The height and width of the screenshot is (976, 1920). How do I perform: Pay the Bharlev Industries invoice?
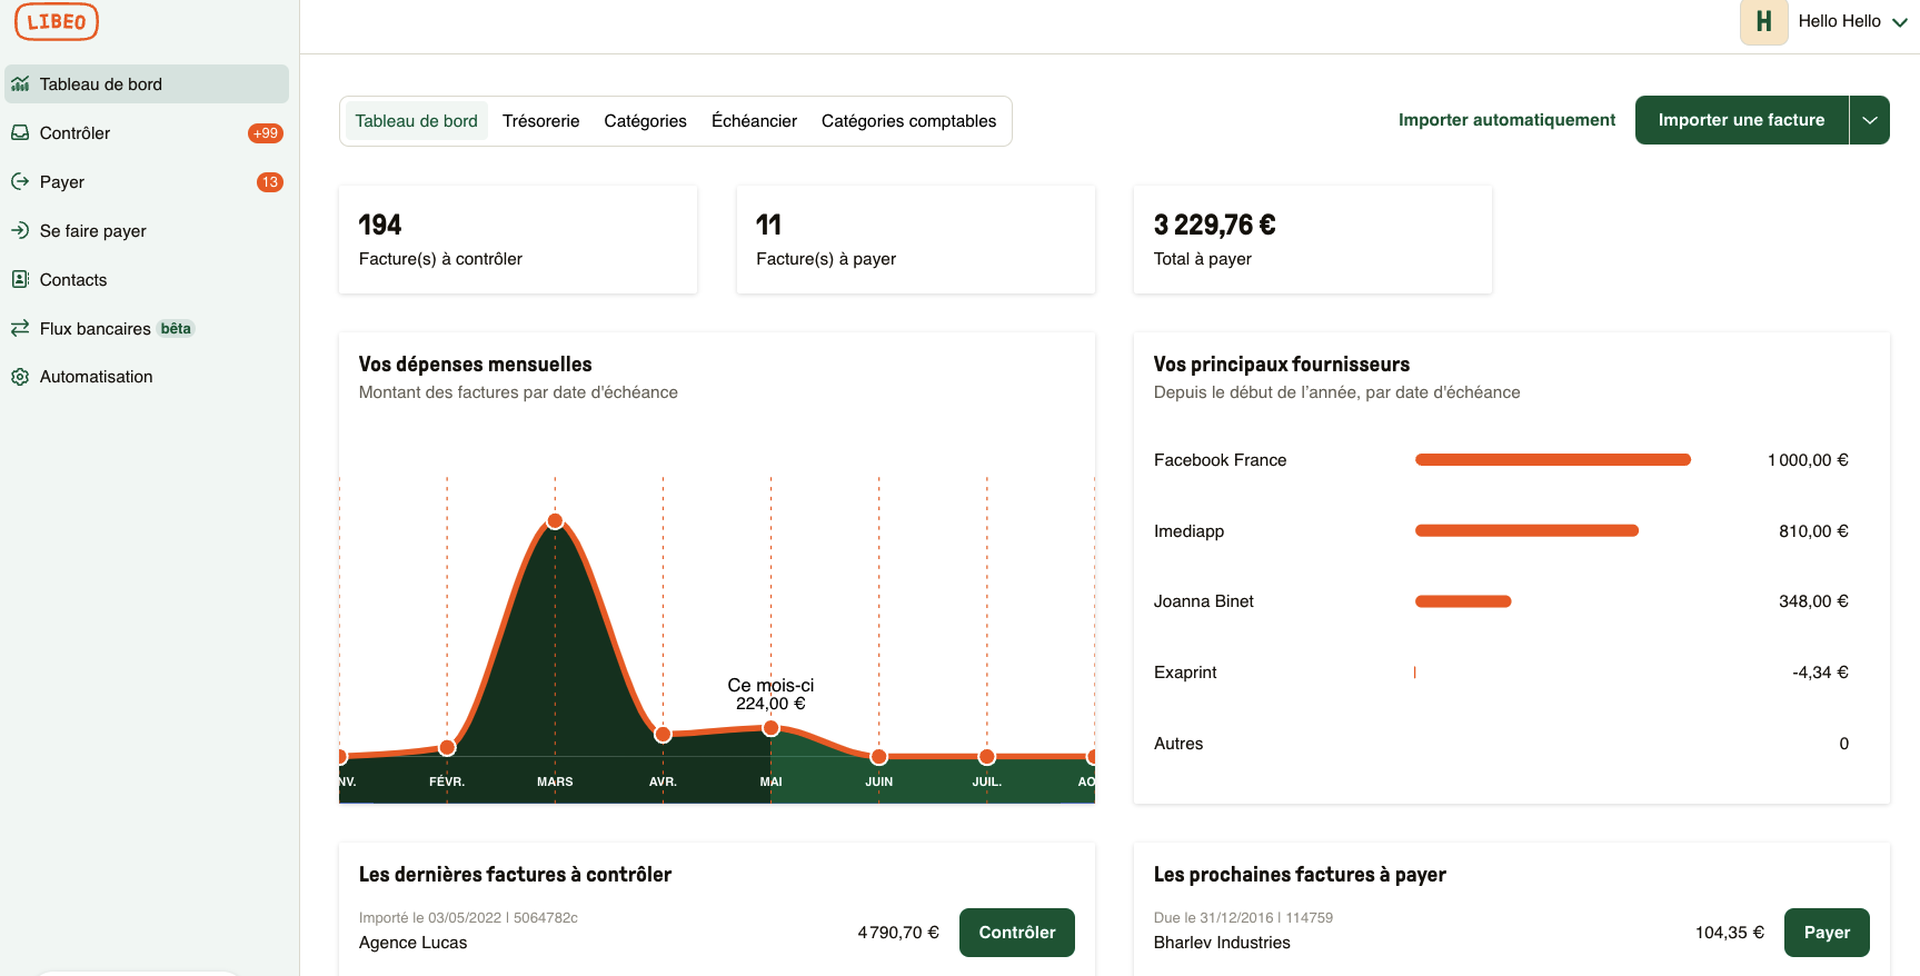coord(1826,932)
